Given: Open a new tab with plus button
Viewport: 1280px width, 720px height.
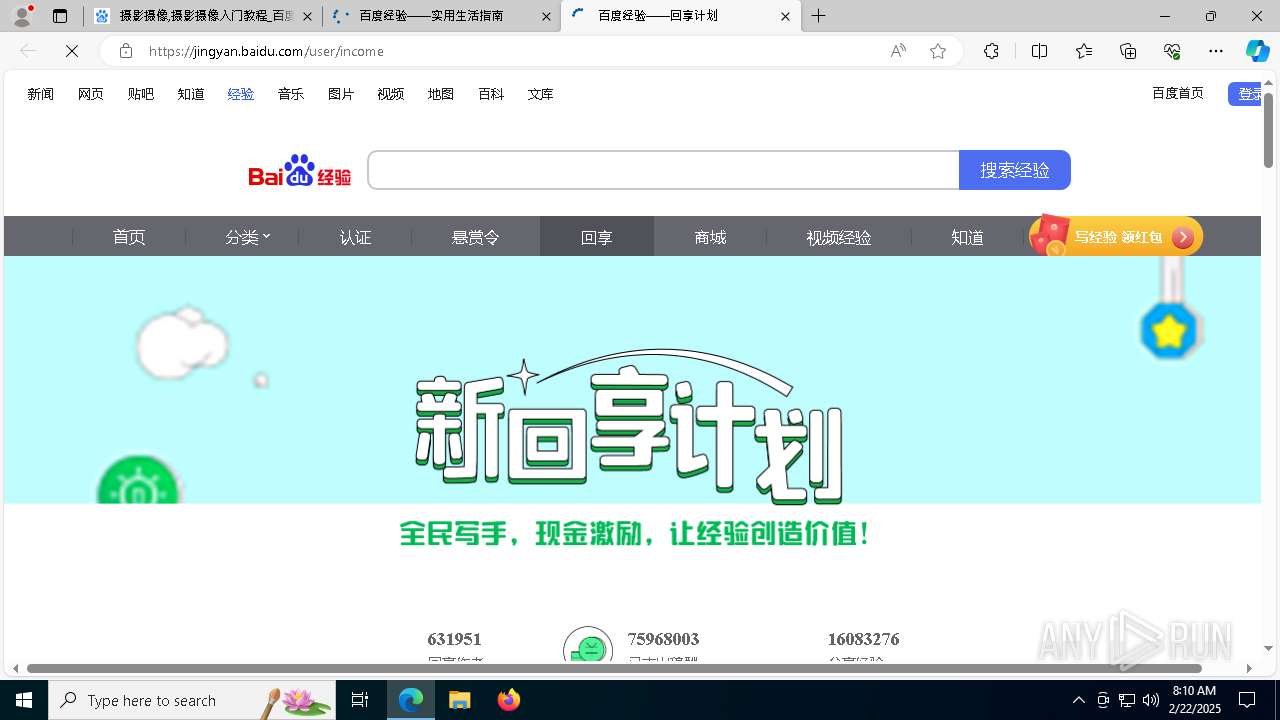Looking at the screenshot, I should [x=819, y=16].
